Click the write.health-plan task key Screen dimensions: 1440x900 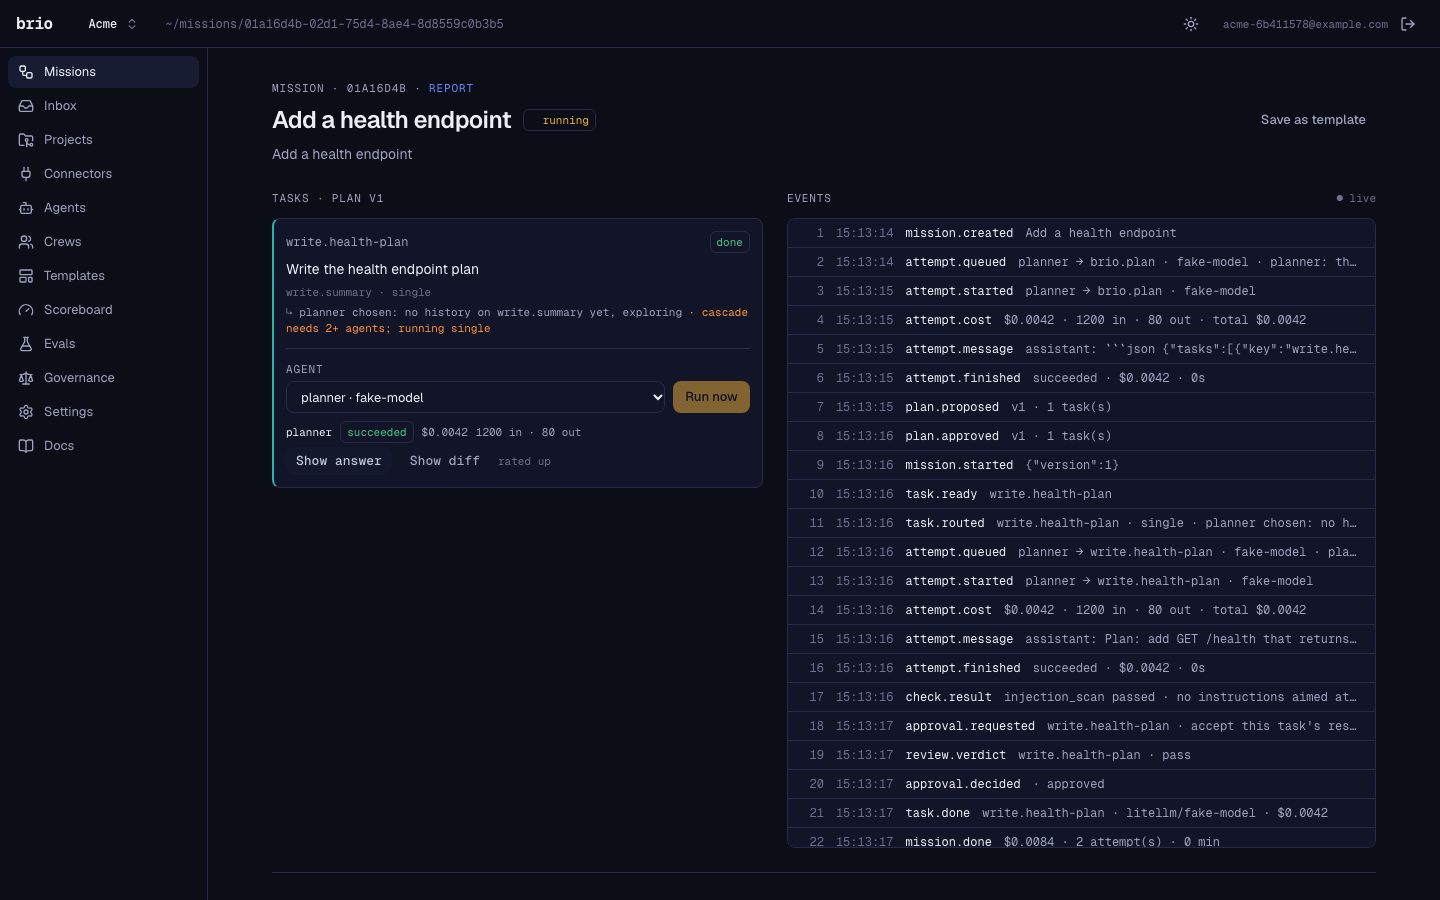click(x=347, y=242)
